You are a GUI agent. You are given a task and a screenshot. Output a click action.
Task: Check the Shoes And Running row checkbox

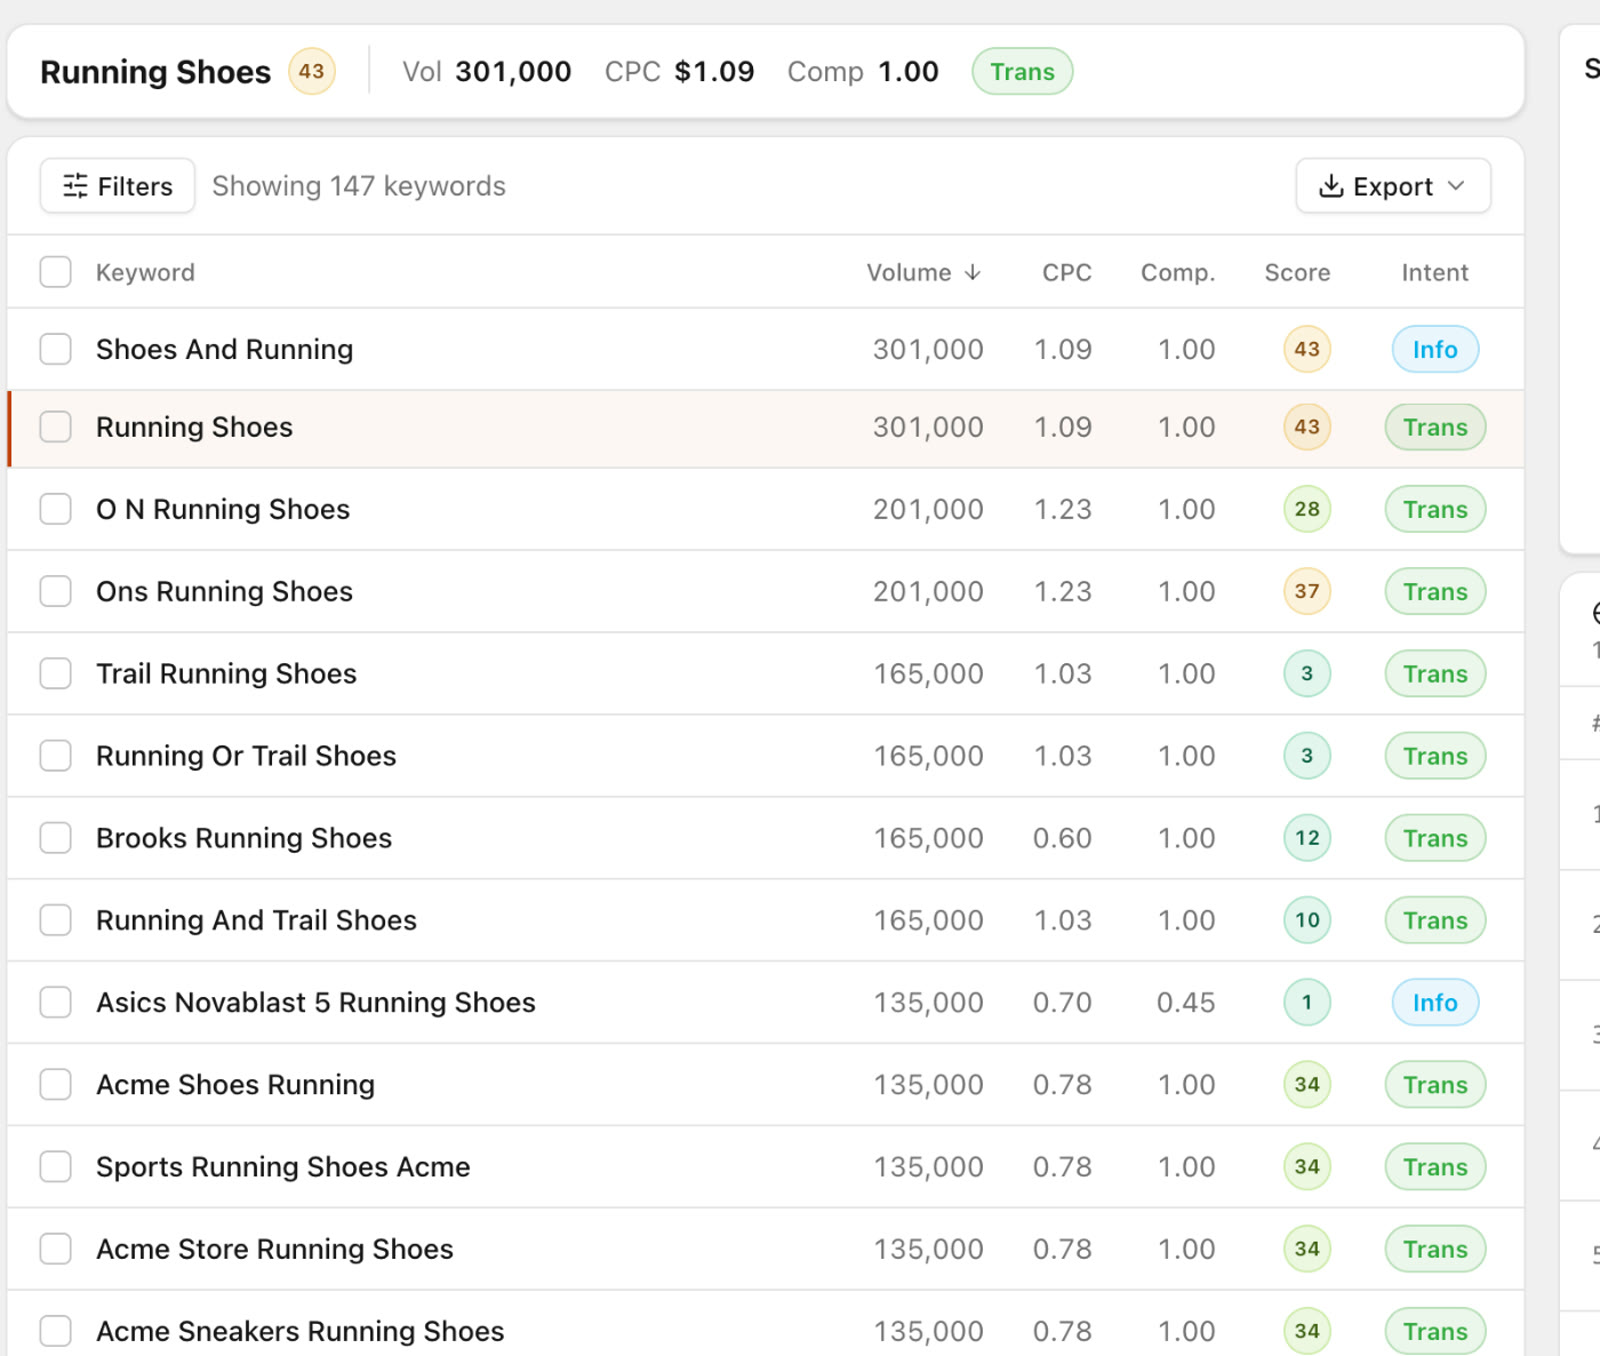(x=56, y=349)
